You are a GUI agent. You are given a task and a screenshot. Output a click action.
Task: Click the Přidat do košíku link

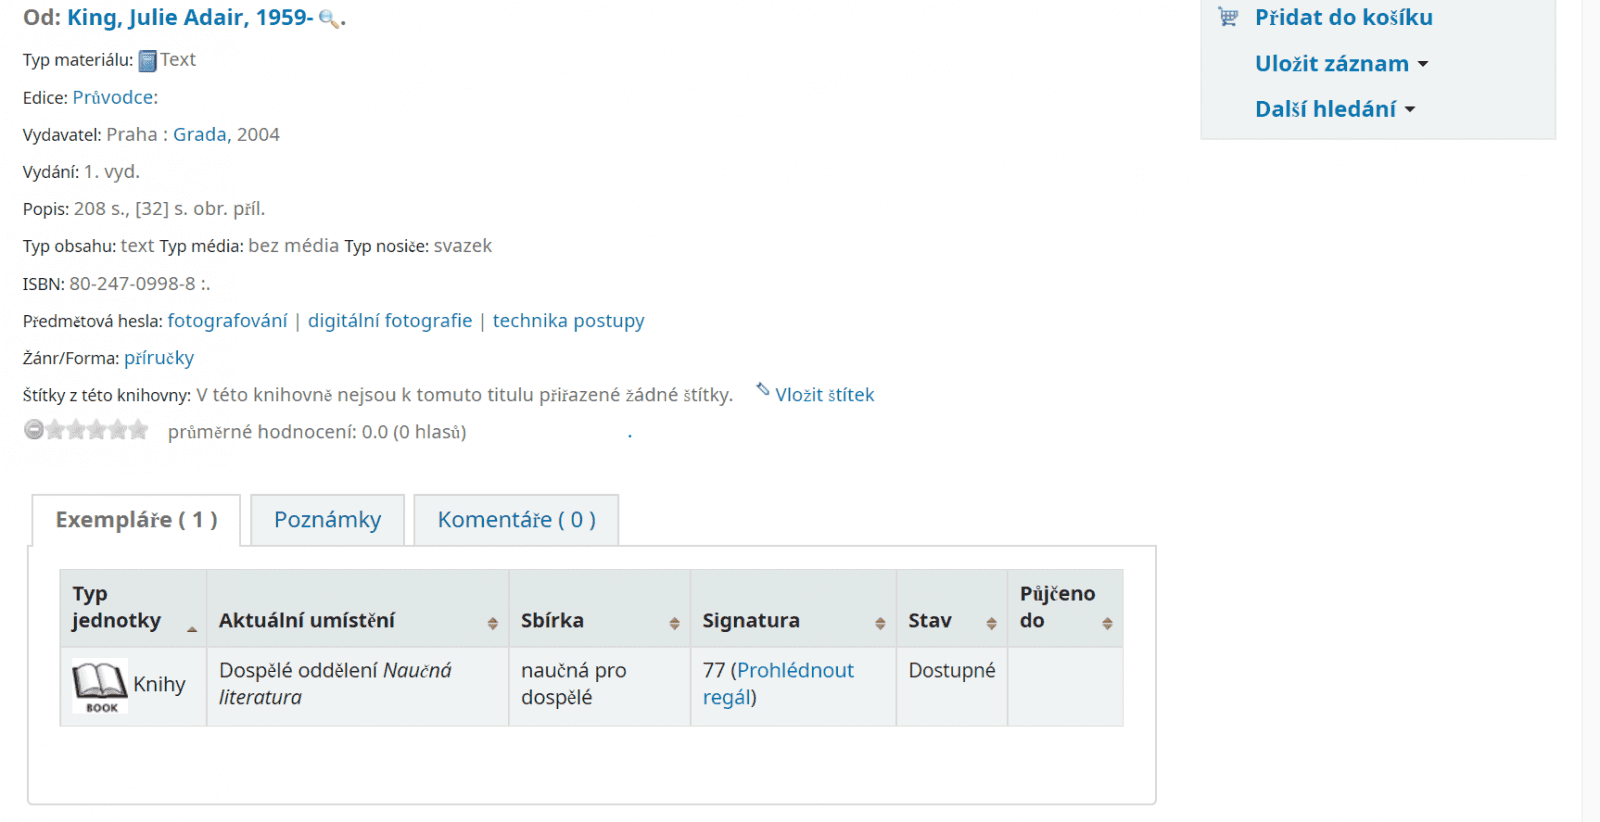(x=1343, y=17)
